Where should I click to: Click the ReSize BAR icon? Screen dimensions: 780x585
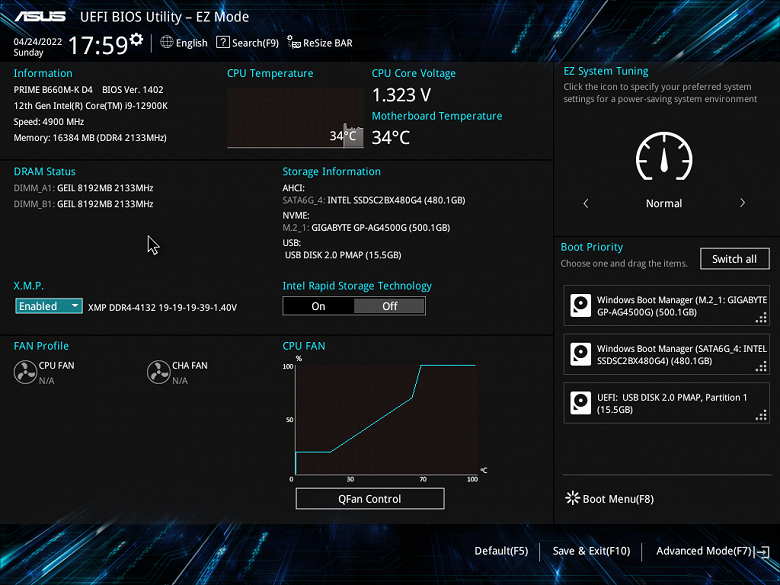(x=294, y=43)
